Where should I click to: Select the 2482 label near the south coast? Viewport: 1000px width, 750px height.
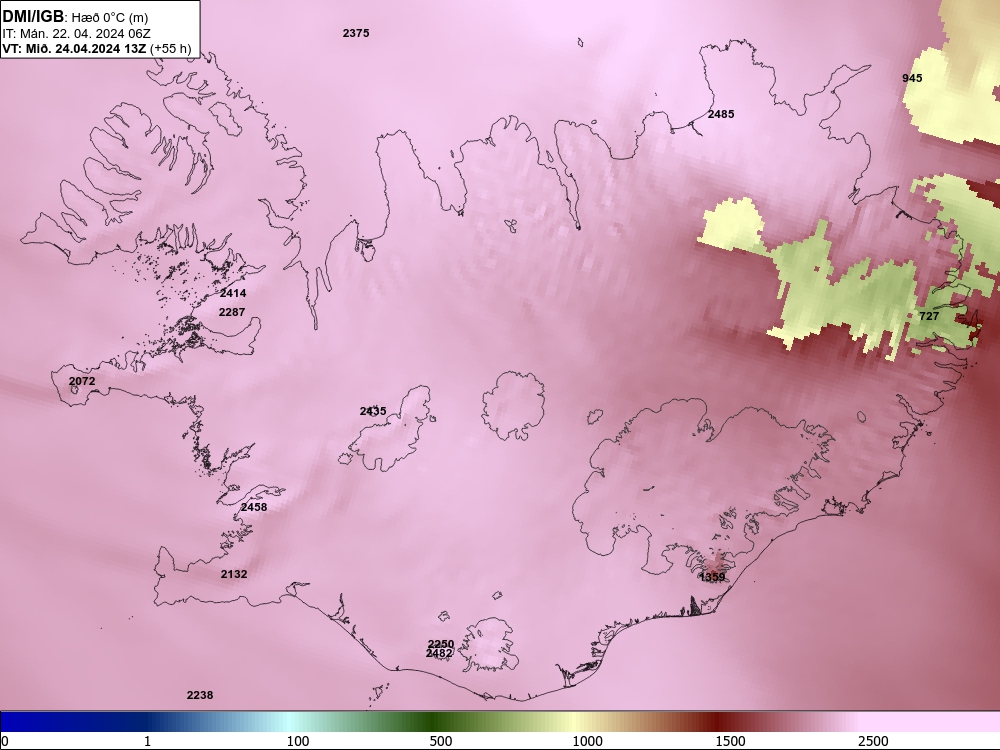click(439, 654)
